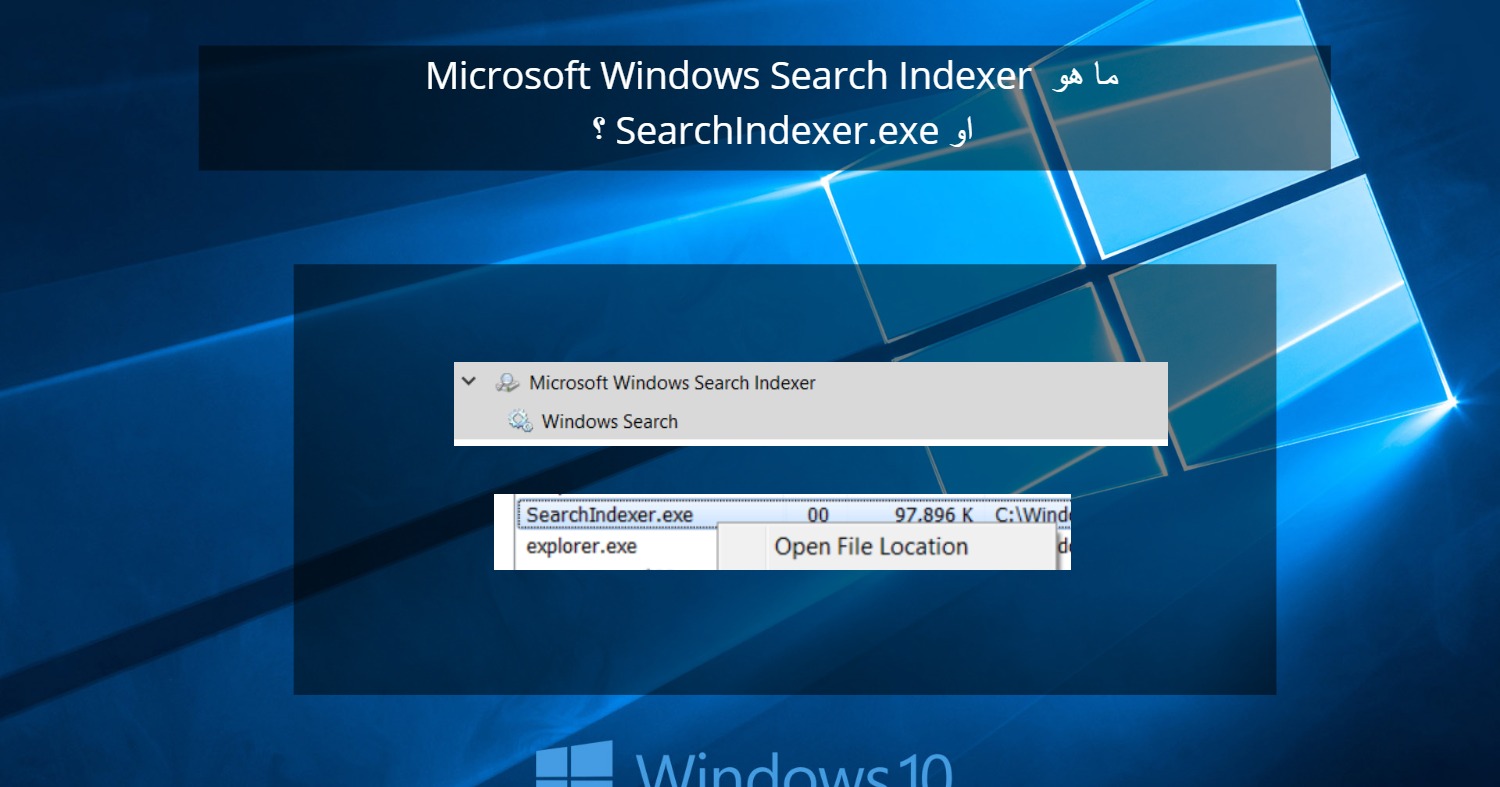The width and height of the screenshot is (1500, 787).
Task: Collapse the Microsoft Windows Search Indexer chevron
Action: [x=468, y=381]
